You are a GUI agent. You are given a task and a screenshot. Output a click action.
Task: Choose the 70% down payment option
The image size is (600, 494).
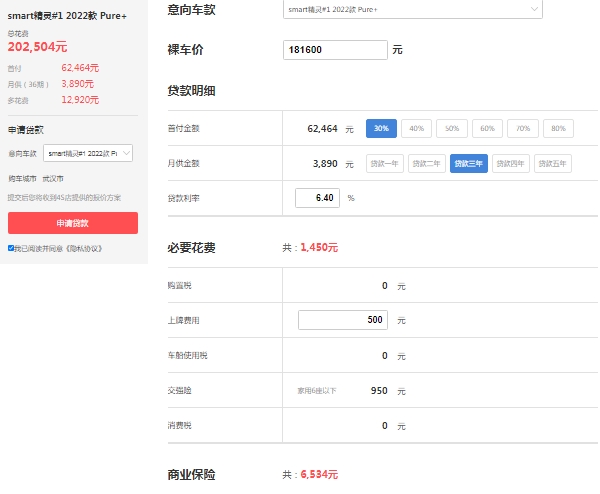tap(522, 129)
